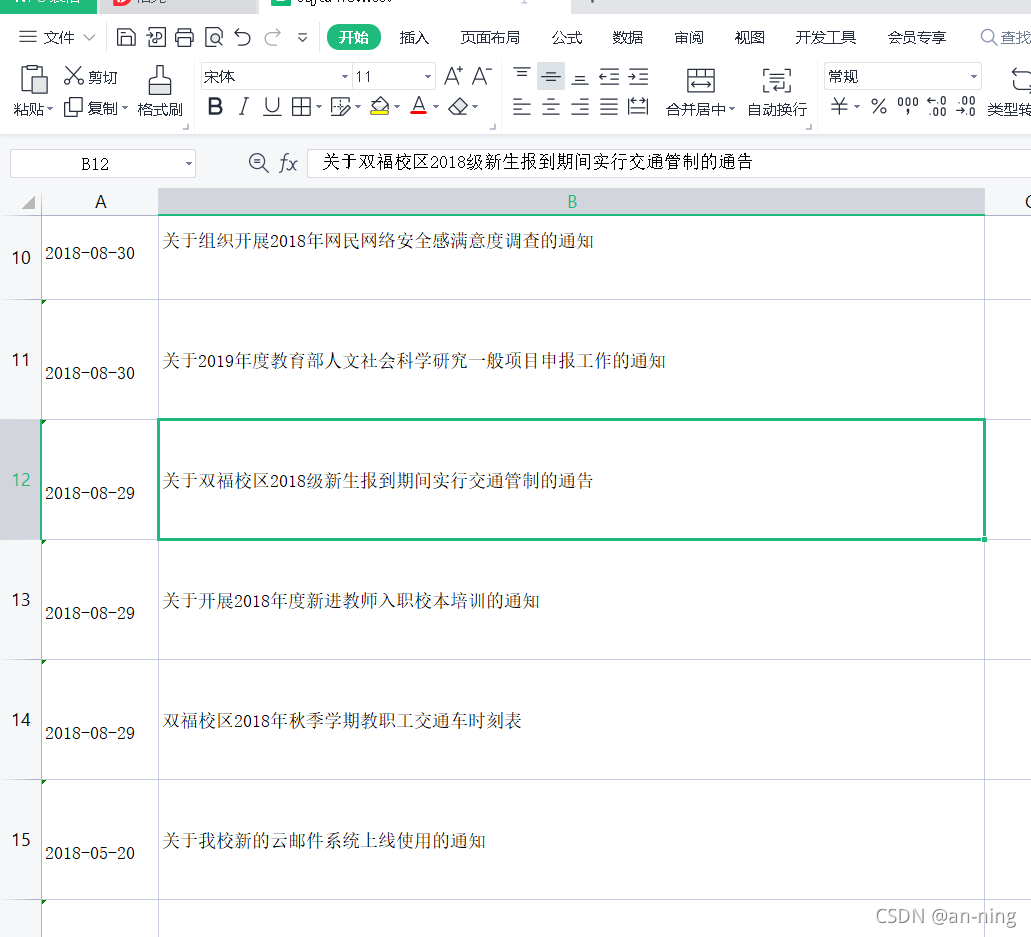Undo the last action
Image resolution: width=1031 pixels, height=937 pixels.
pyautogui.click(x=243, y=37)
